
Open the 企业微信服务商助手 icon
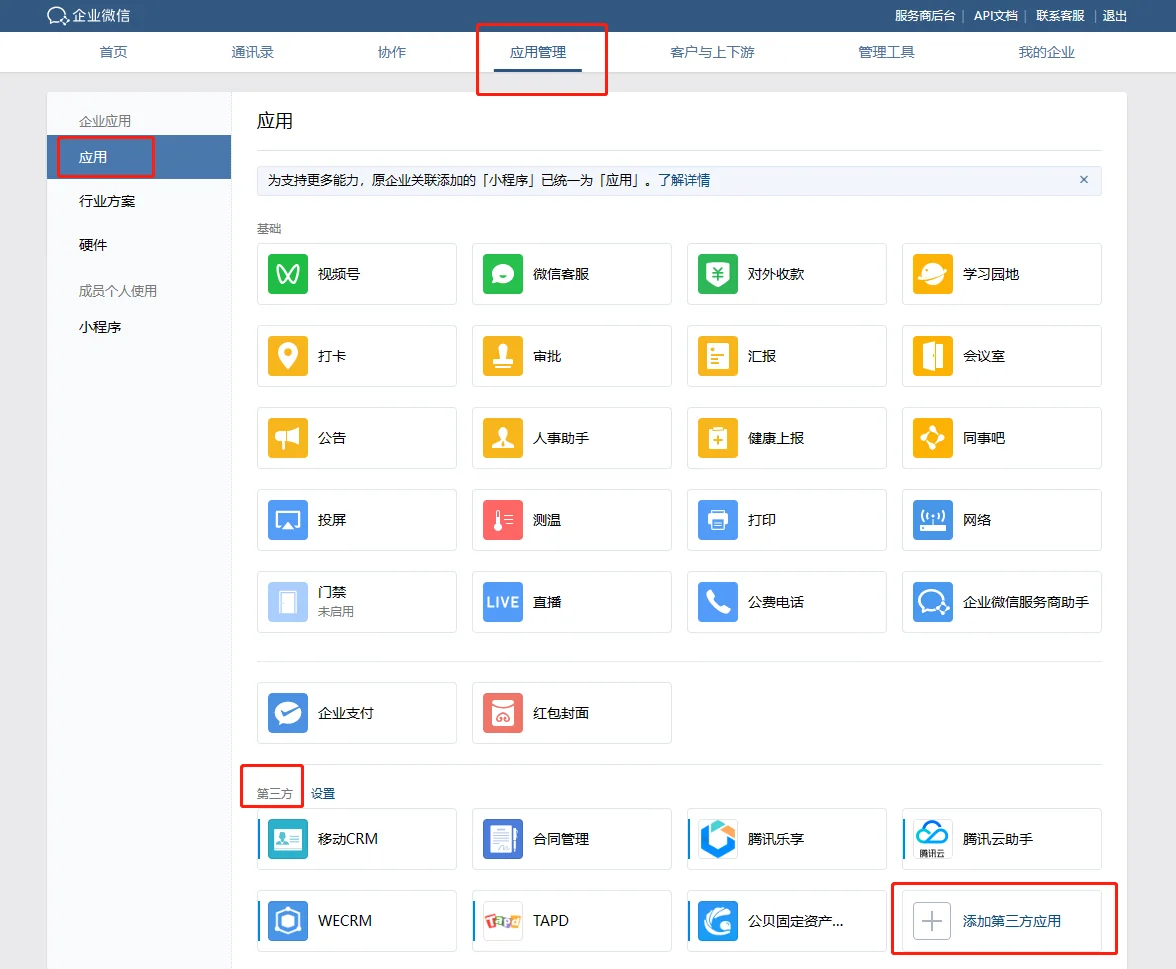click(932, 602)
